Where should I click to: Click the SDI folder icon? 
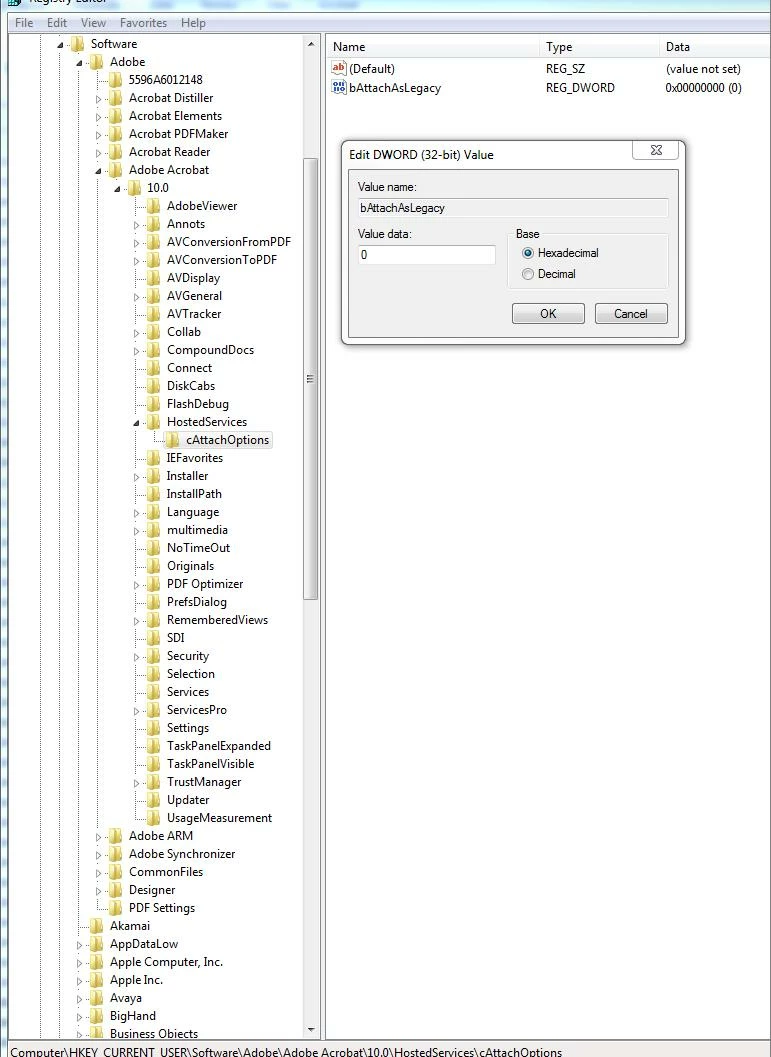(x=154, y=638)
